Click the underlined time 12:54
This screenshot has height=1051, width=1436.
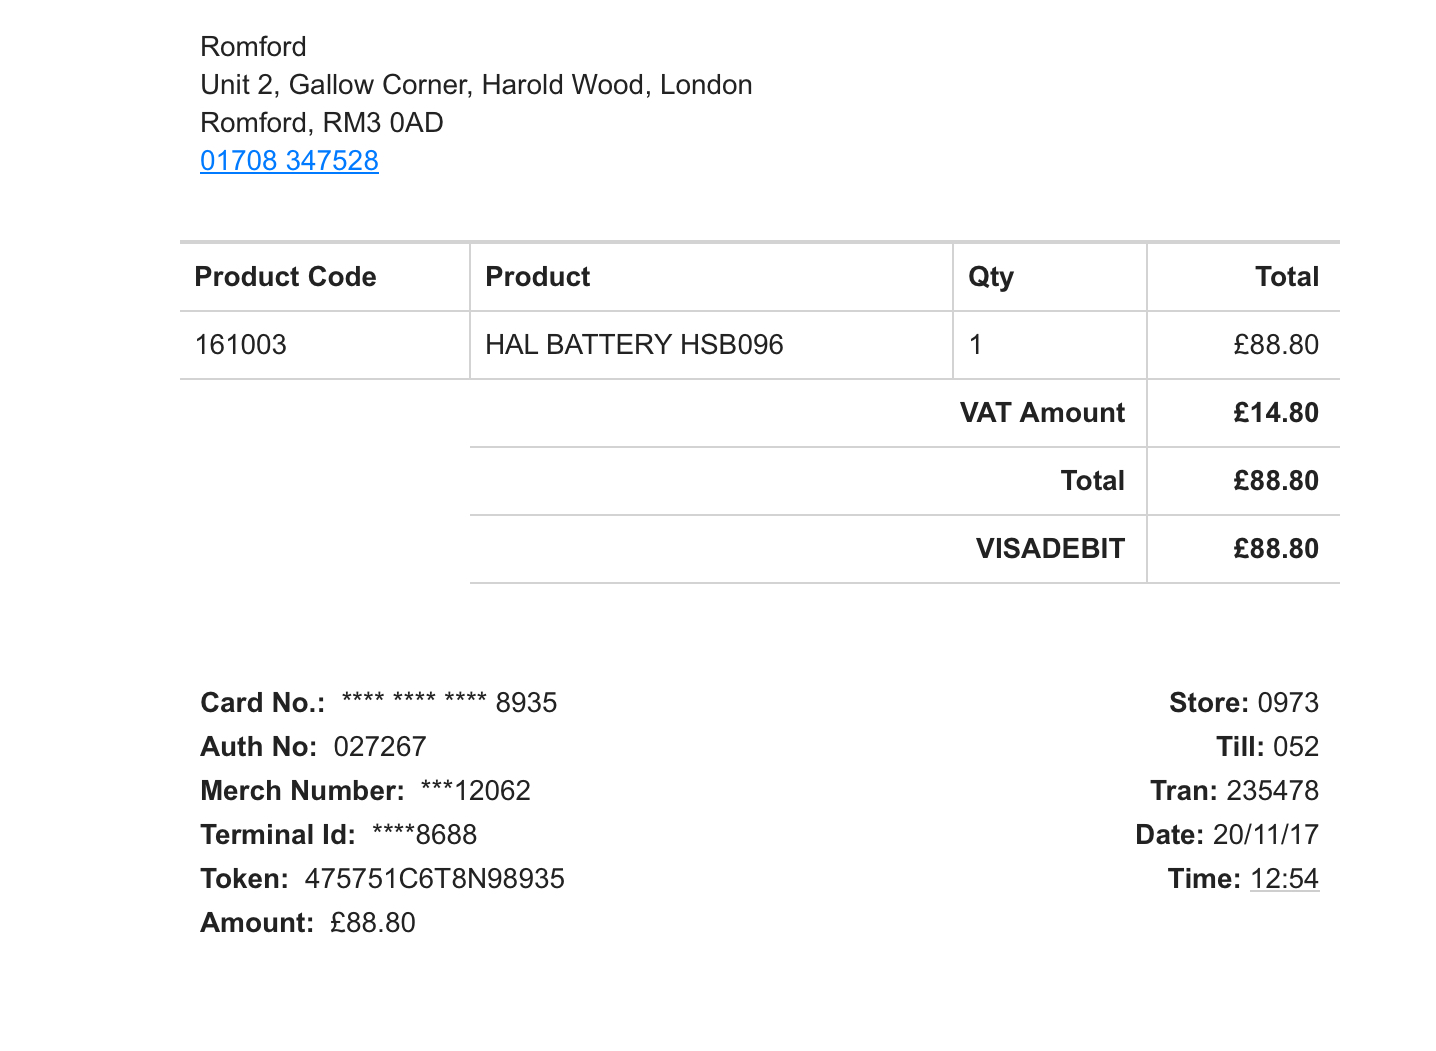1284,879
